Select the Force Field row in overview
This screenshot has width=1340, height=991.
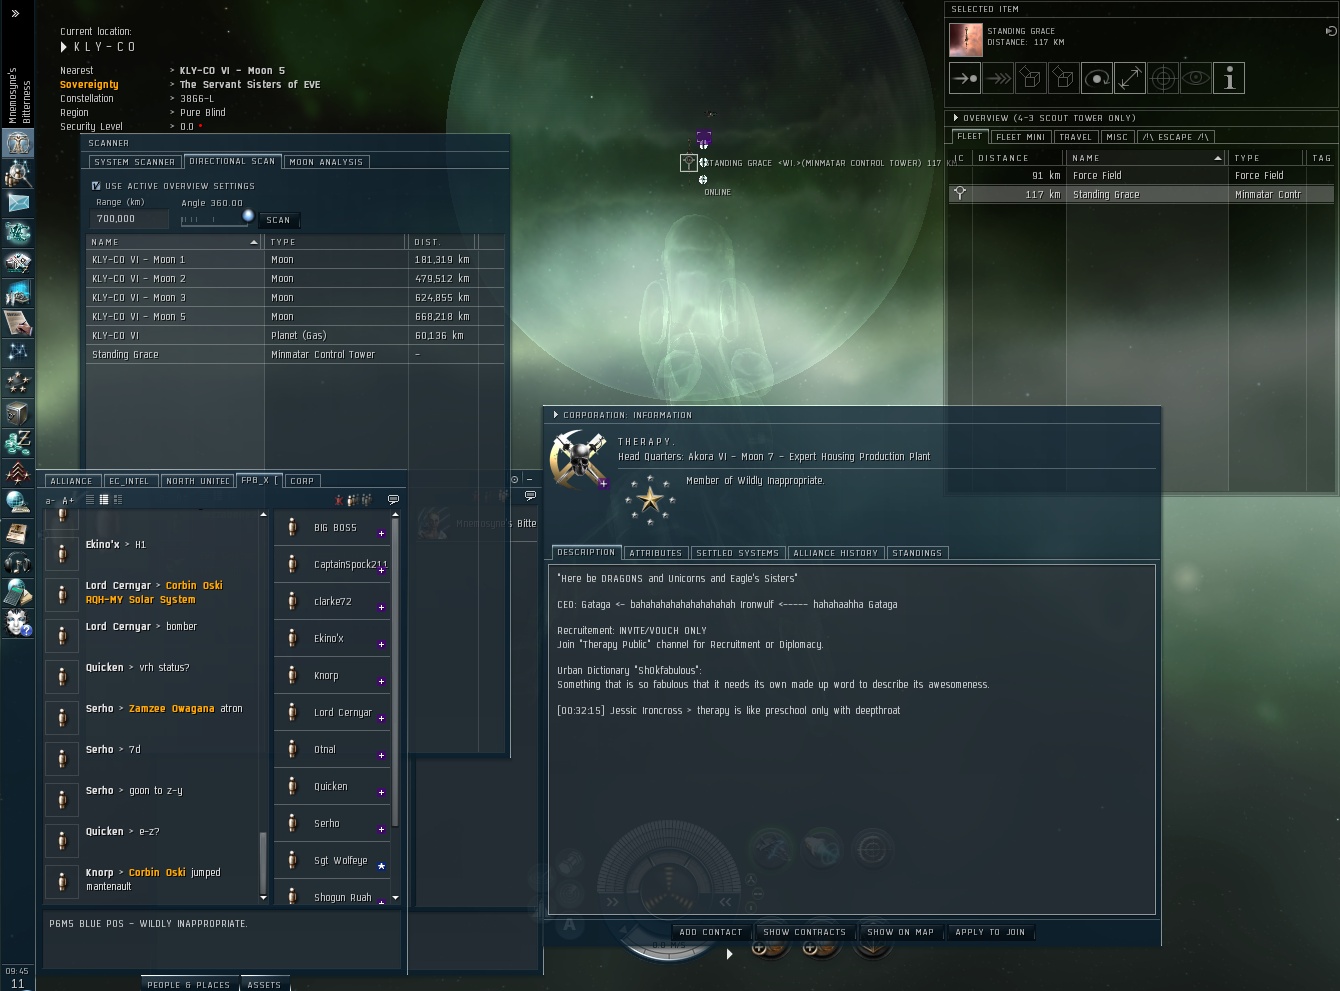pyautogui.click(x=1140, y=176)
